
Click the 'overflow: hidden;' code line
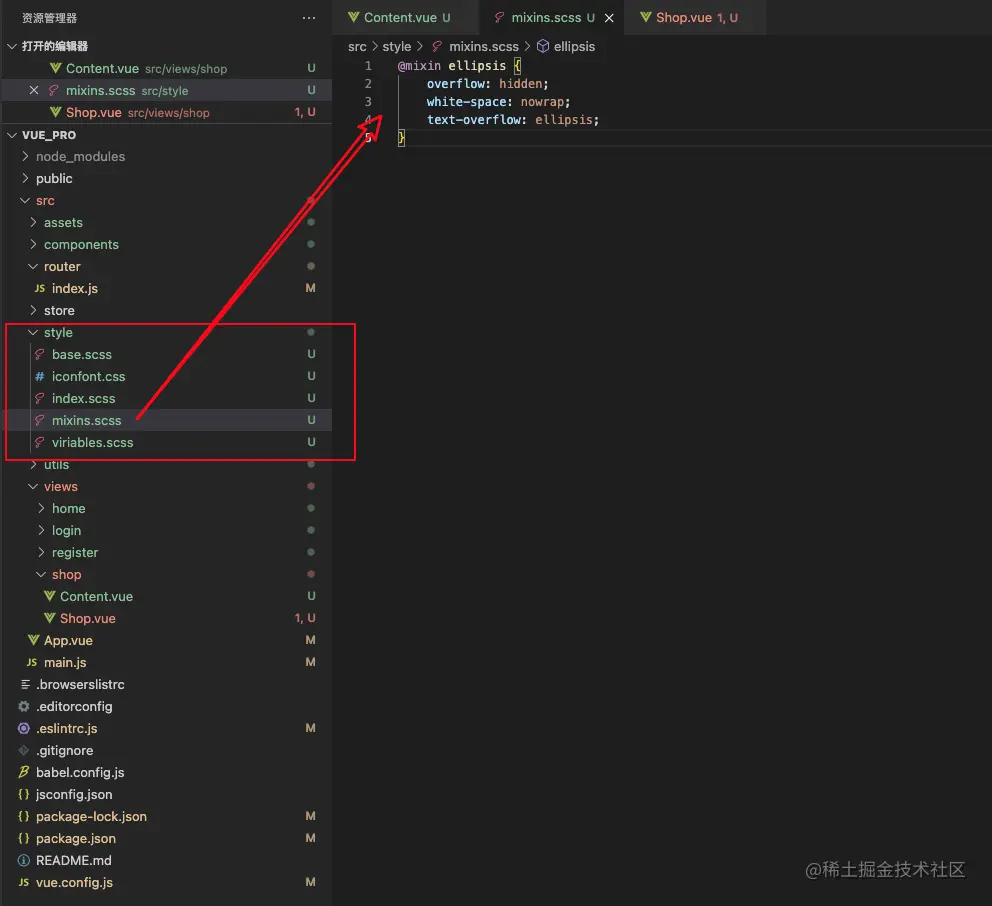[x=487, y=84]
